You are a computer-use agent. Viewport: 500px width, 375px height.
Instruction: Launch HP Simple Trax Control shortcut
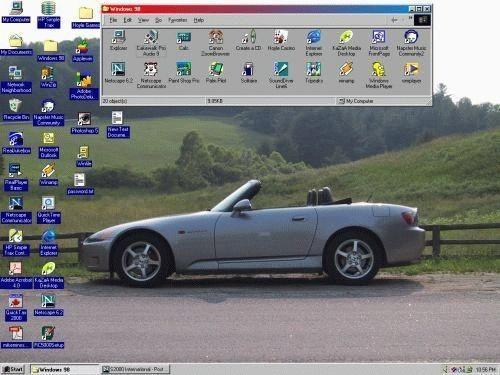pos(16,242)
